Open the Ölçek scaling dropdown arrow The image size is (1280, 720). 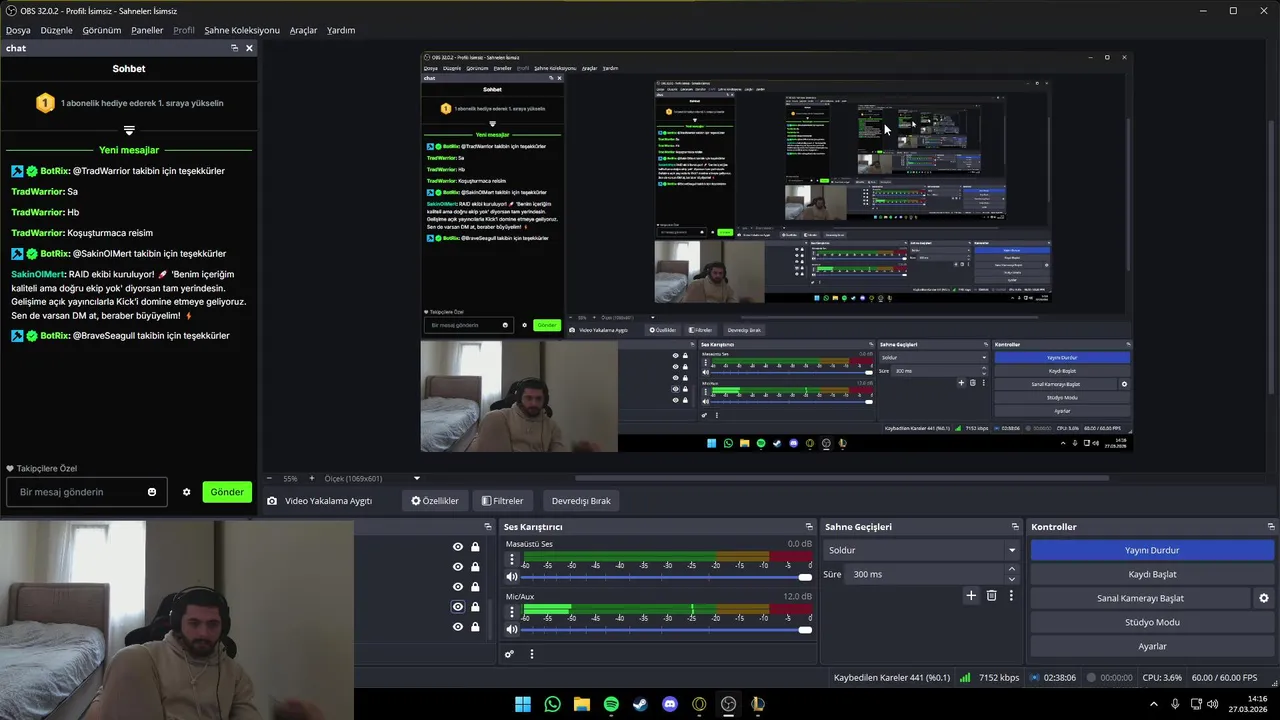tap(417, 478)
